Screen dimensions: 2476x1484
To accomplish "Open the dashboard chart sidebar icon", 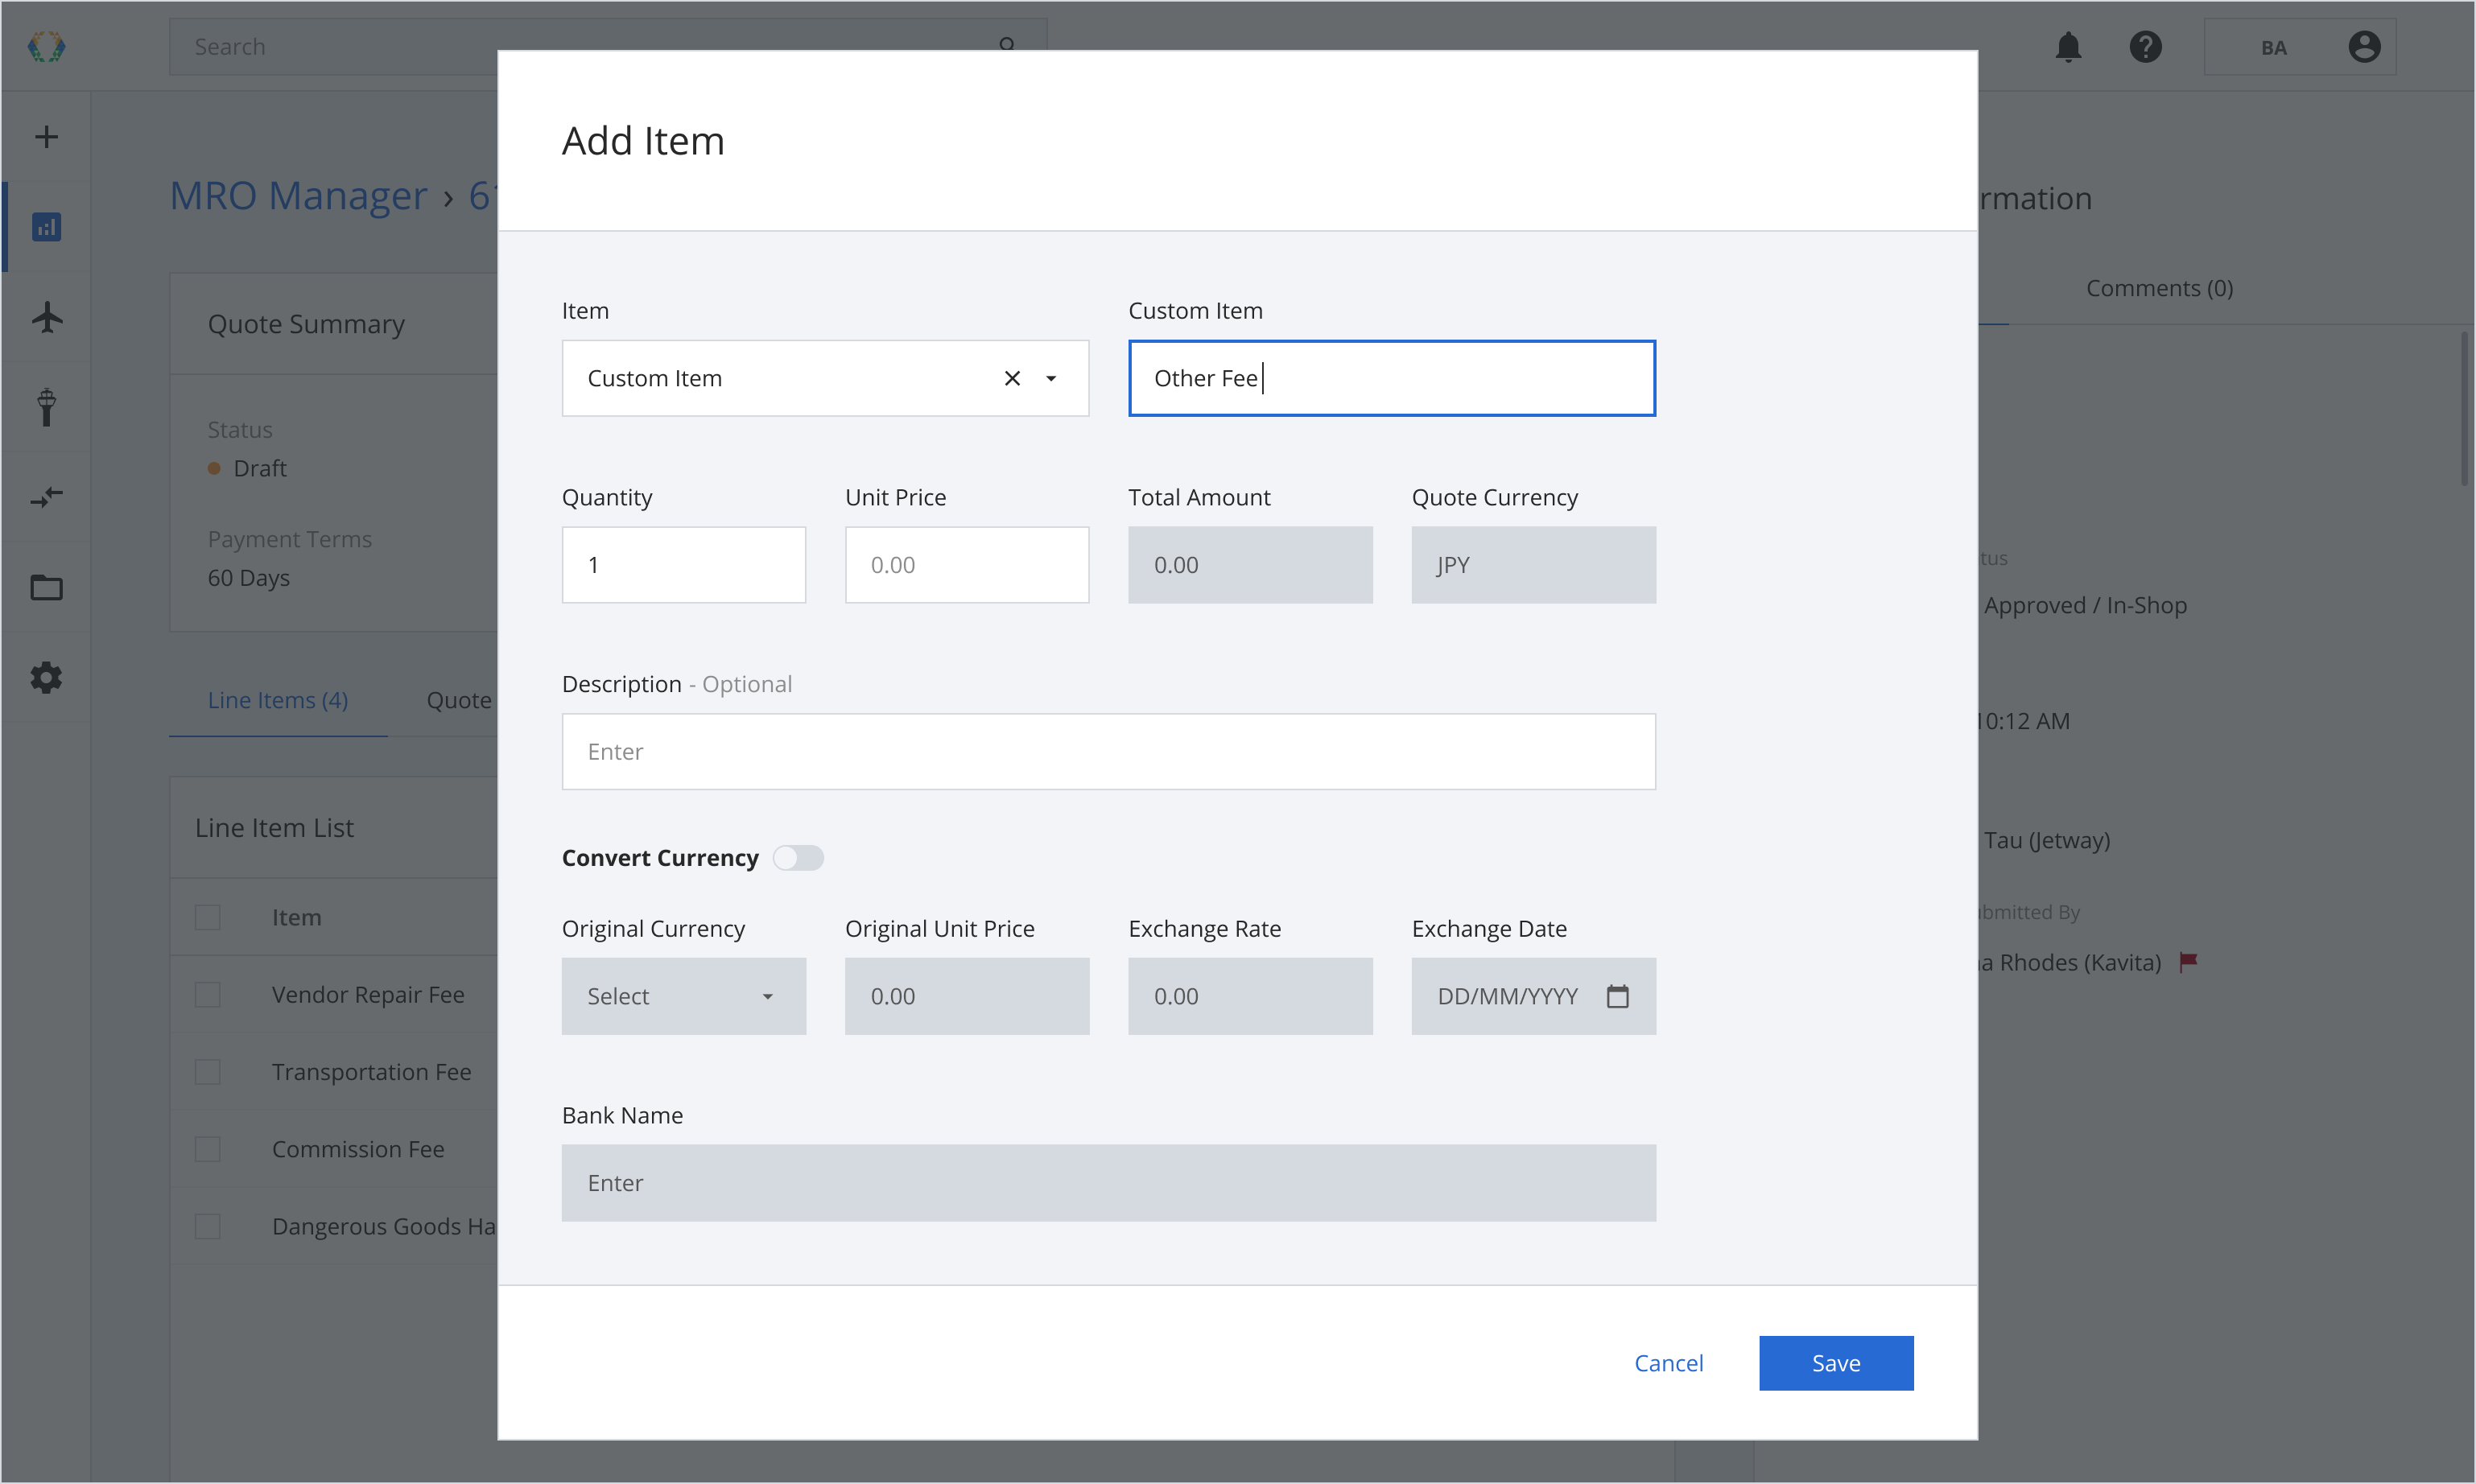I will [x=46, y=227].
